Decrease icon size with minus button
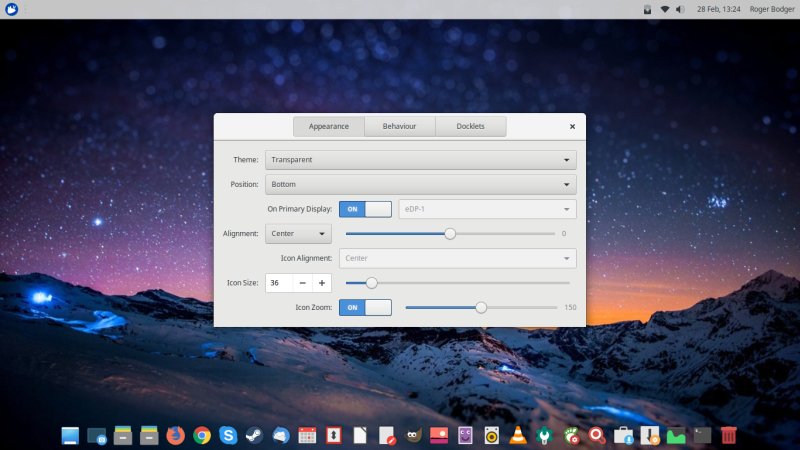This screenshot has height=450, width=800. click(x=302, y=283)
